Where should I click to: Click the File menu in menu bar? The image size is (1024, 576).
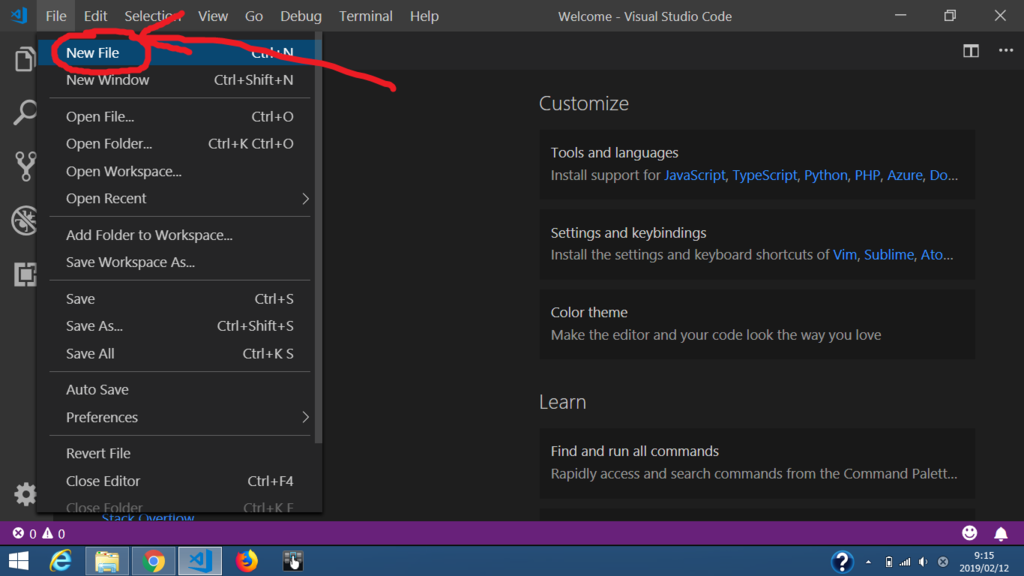[x=56, y=16]
